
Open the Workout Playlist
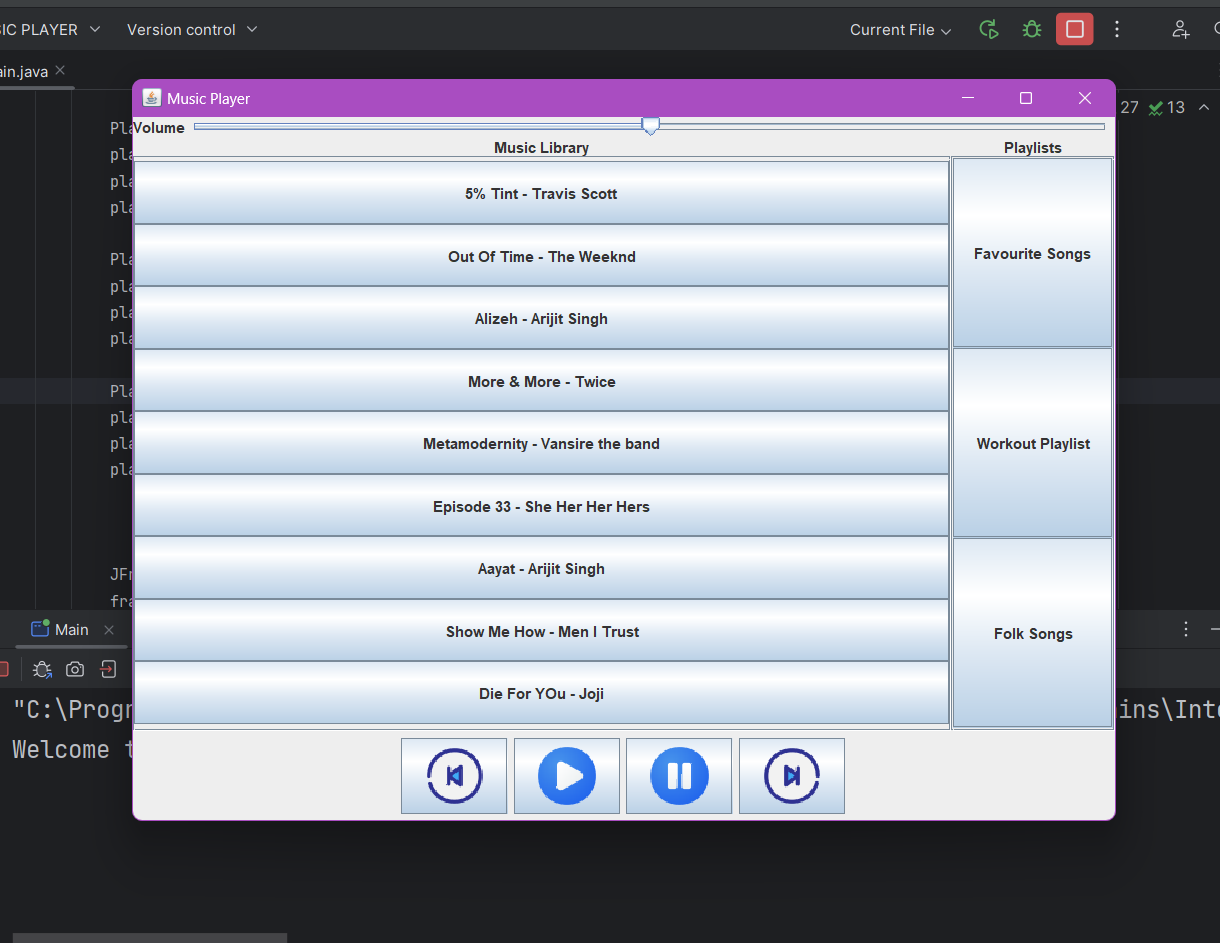[1033, 443]
